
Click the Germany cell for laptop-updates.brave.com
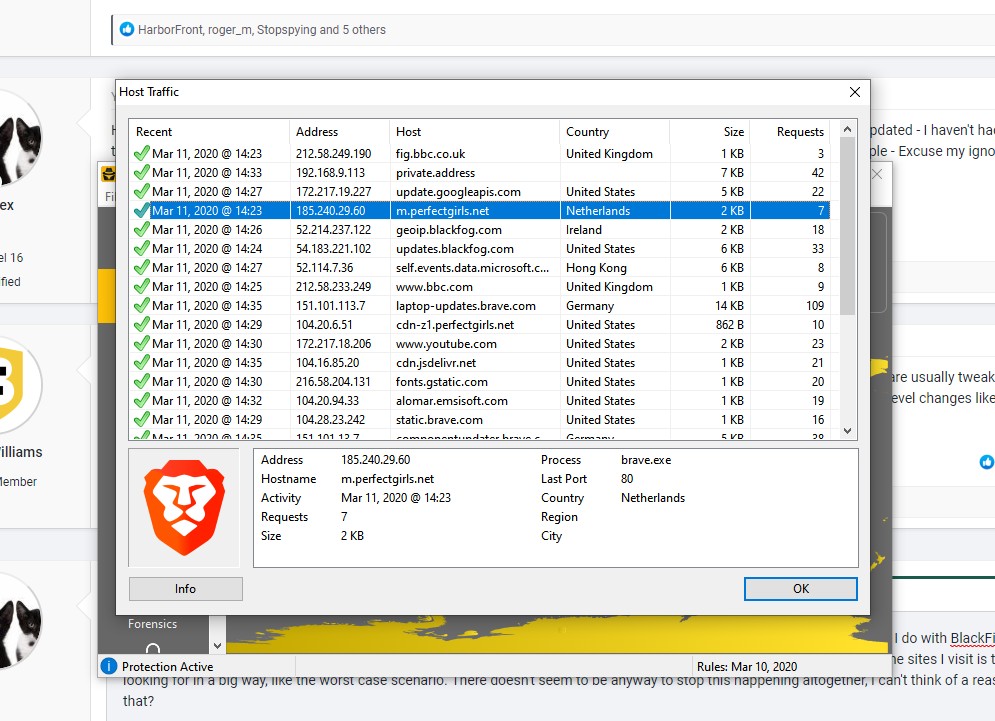(590, 306)
